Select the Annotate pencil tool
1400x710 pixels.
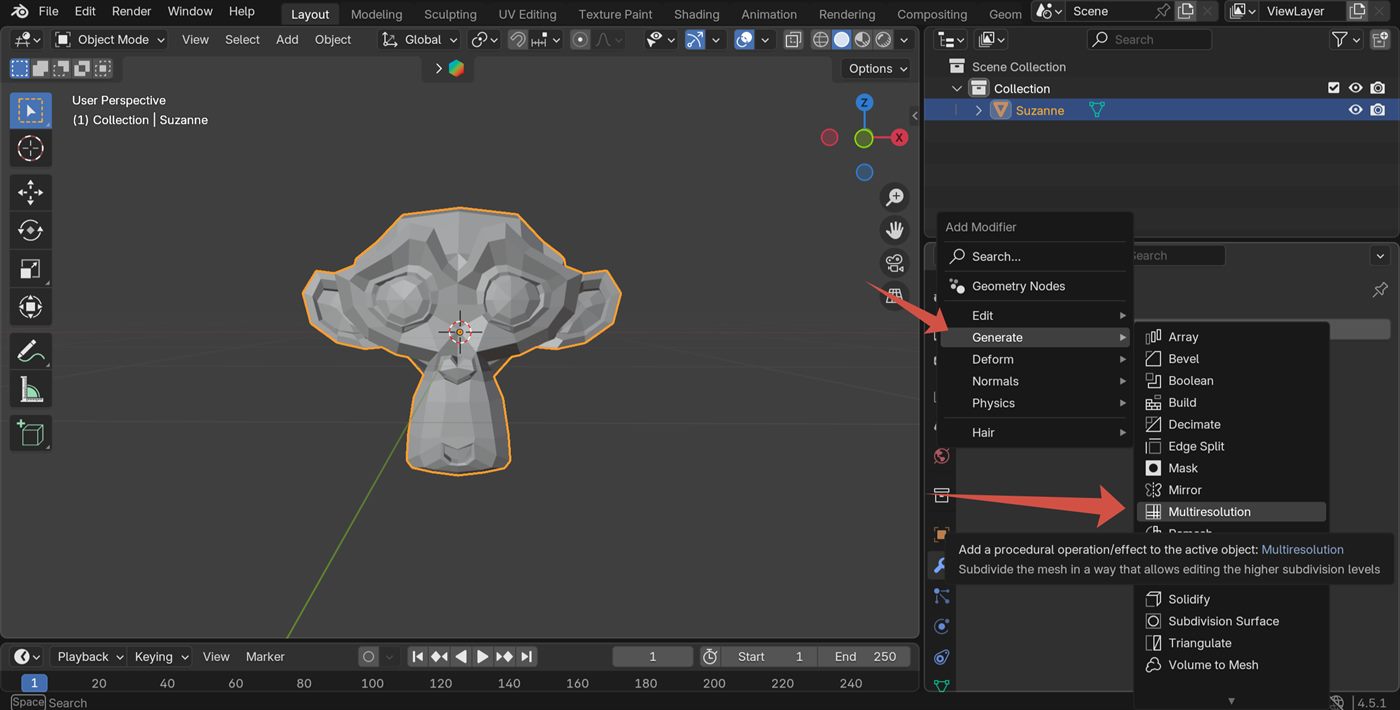click(30, 351)
